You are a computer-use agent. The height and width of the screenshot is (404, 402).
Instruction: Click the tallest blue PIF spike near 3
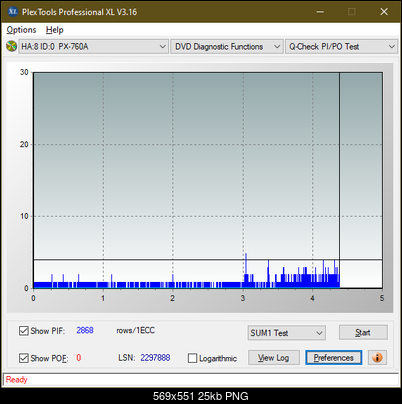pos(246,271)
